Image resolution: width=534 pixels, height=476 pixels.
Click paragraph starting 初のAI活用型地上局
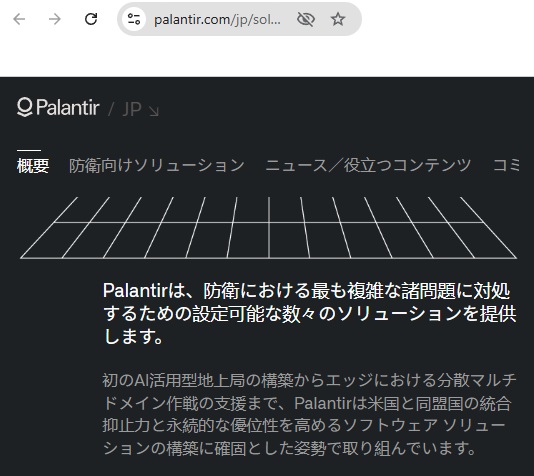point(310,414)
